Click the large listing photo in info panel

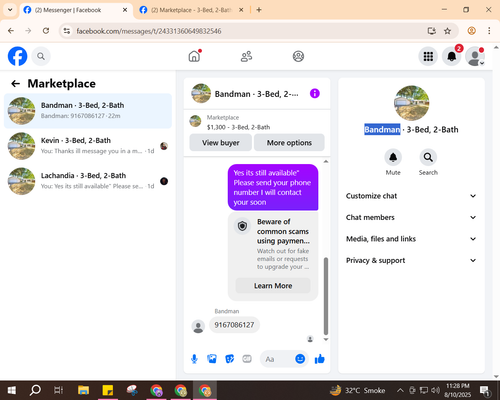coord(411,103)
